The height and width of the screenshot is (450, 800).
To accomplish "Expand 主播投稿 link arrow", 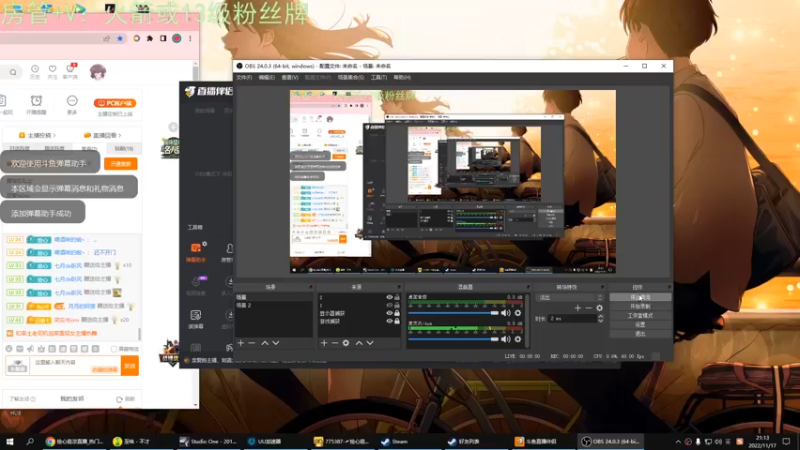I will click(x=55, y=135).
